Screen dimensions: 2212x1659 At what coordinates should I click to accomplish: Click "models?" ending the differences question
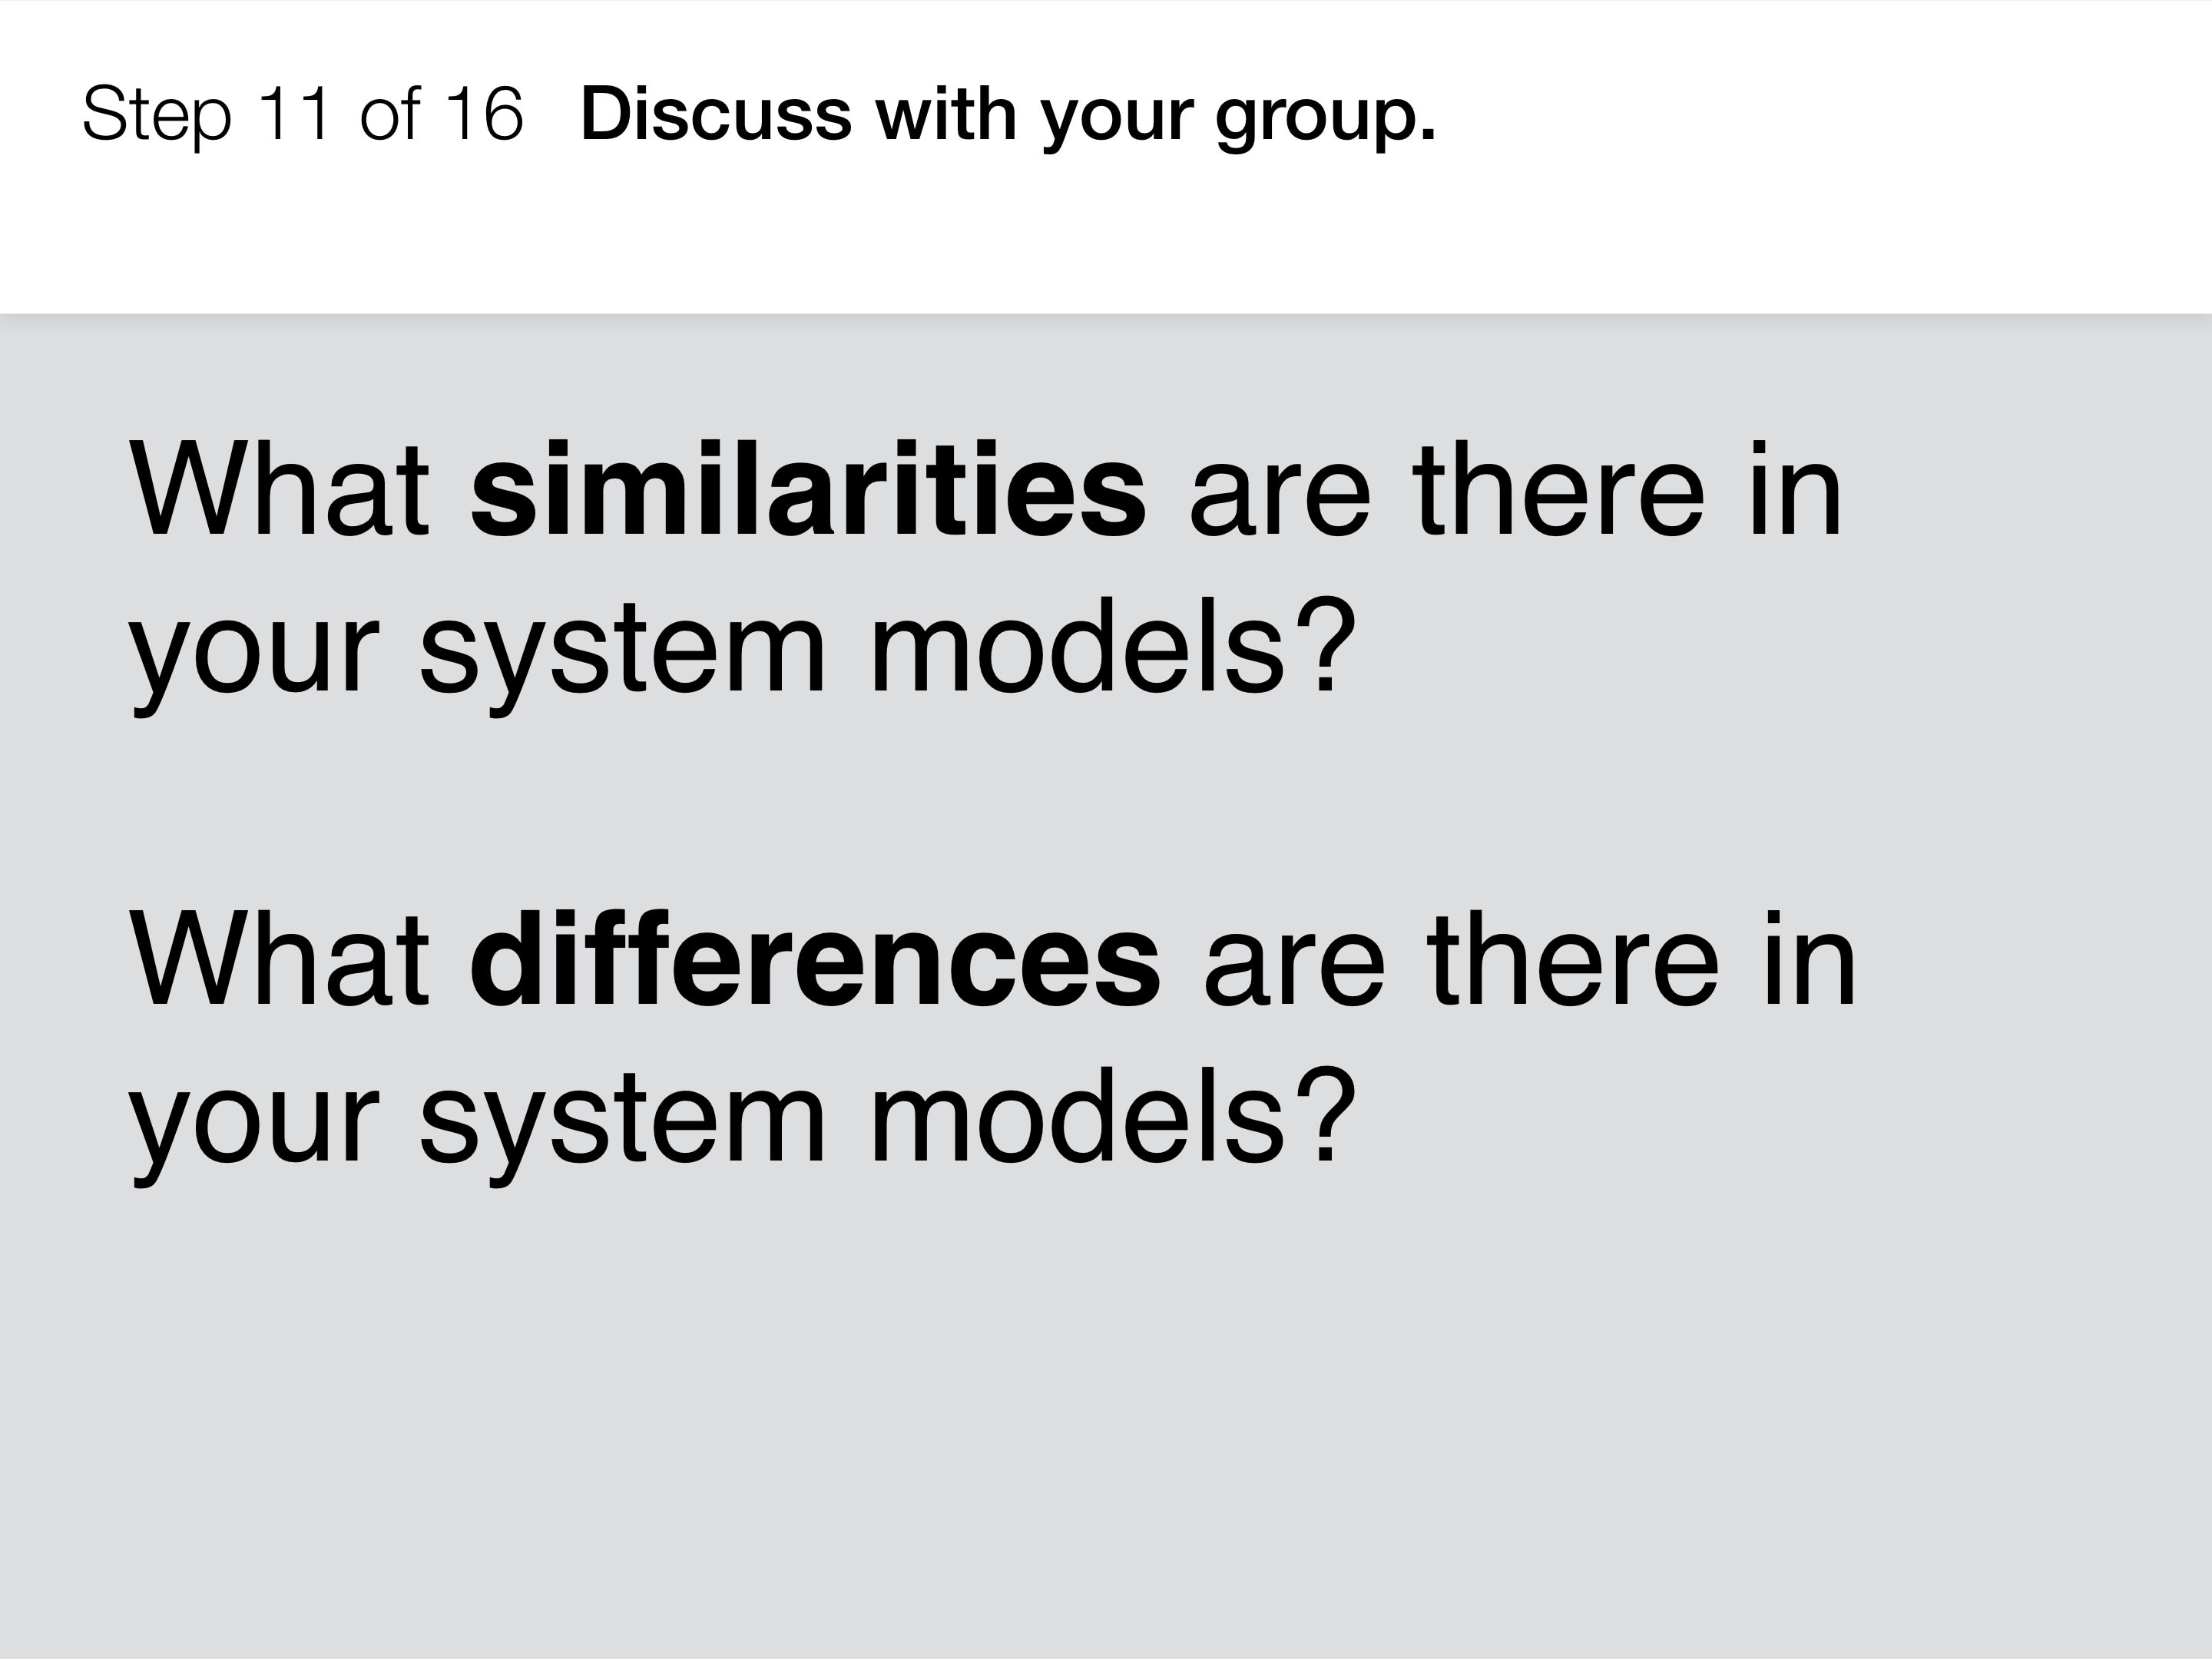[x=1114, y=1113]
